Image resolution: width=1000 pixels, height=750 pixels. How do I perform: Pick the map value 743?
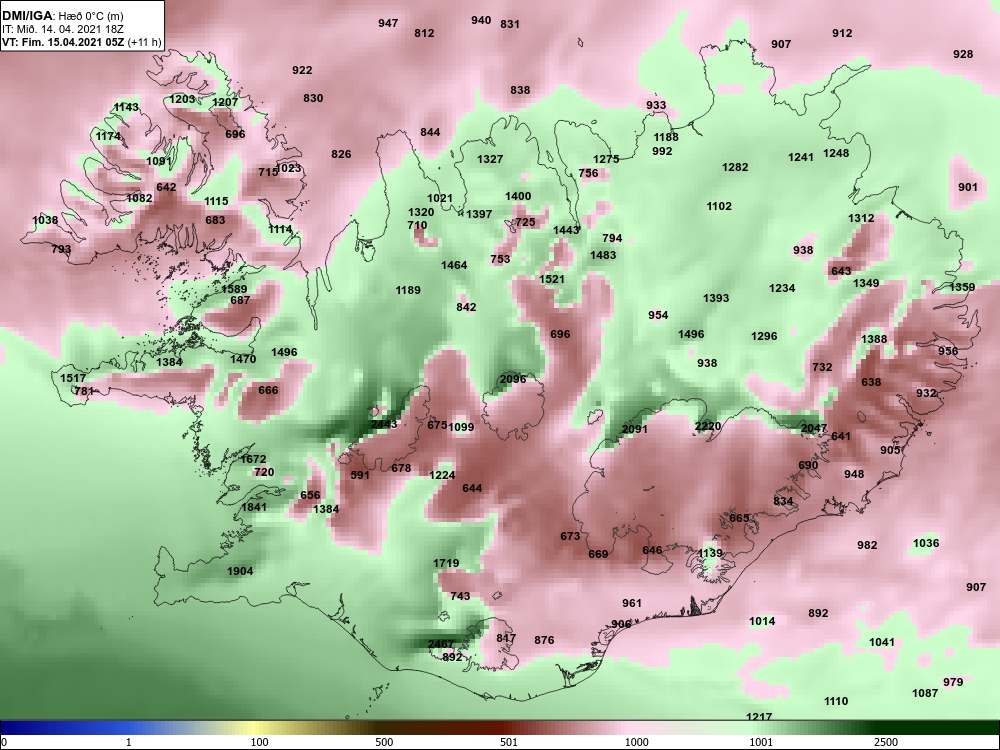pos(460,596)
